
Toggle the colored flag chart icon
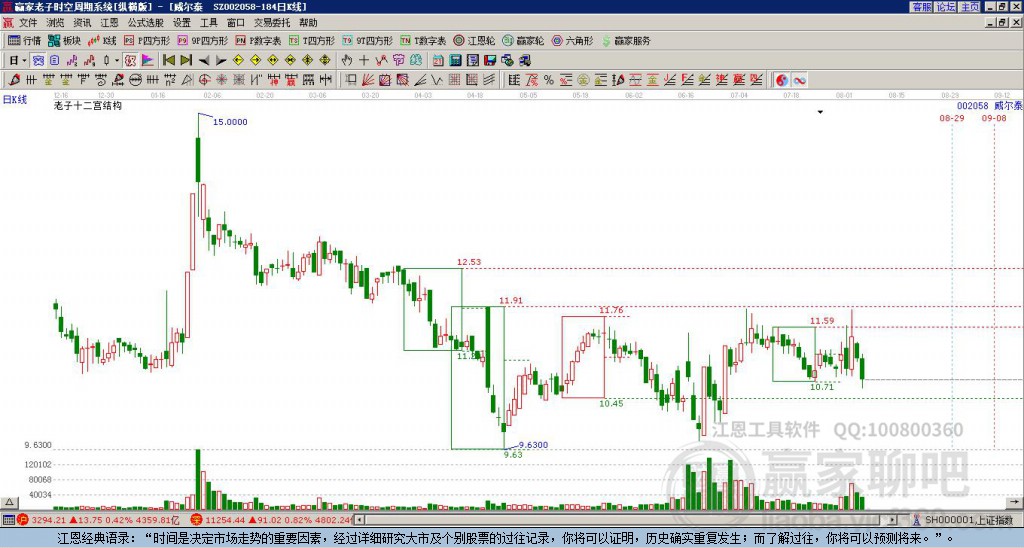(148, 61)
